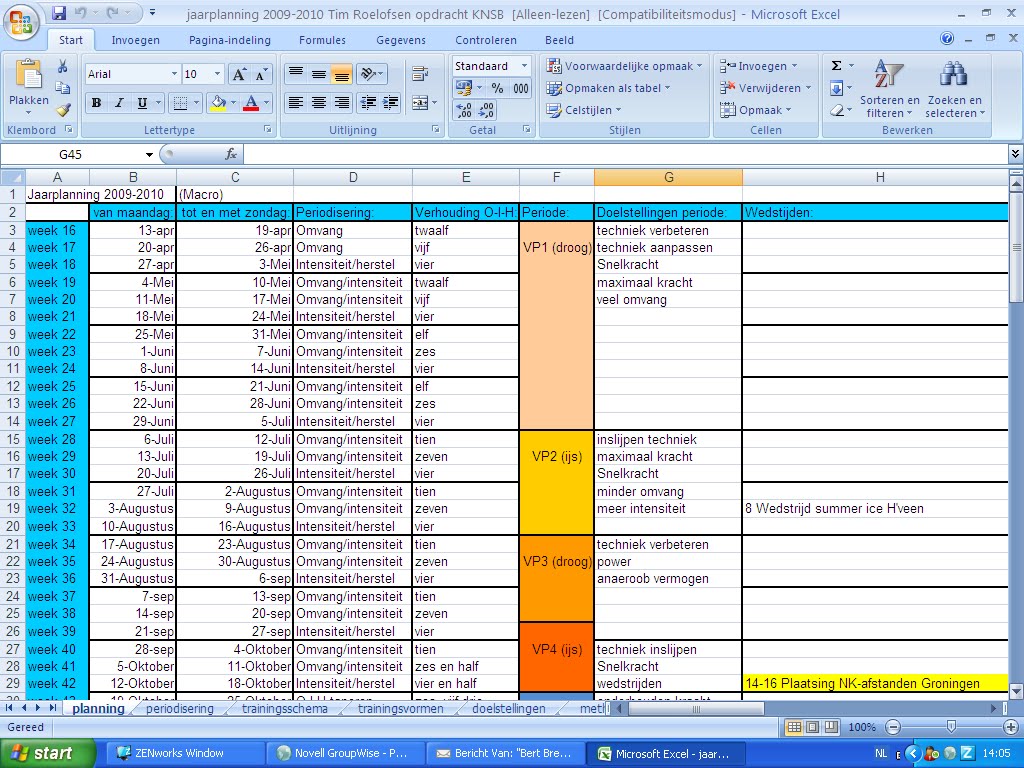Expand Celstijlen menu

584,110
